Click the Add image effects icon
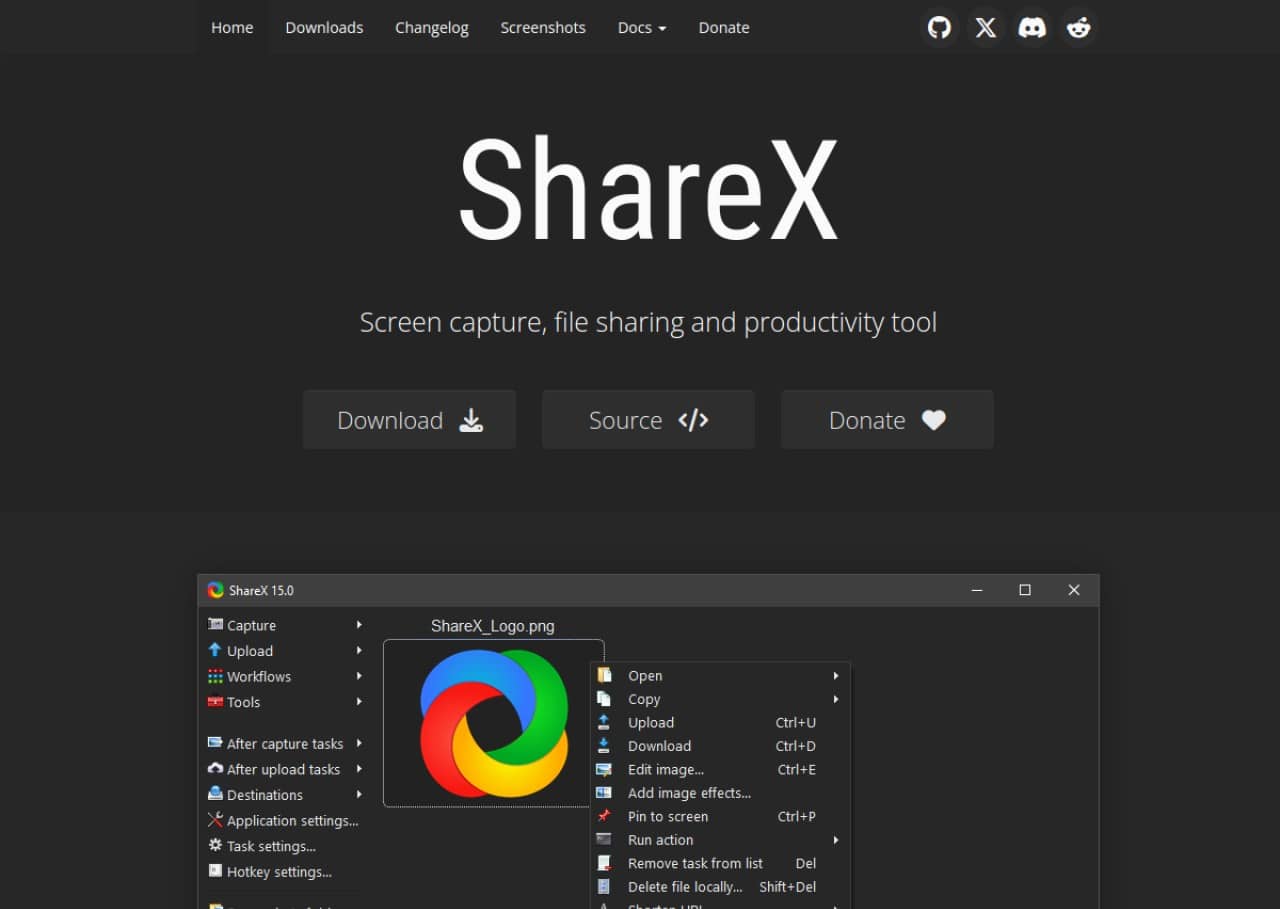Viewport: 1280px width, 909px height. point(604,792)
